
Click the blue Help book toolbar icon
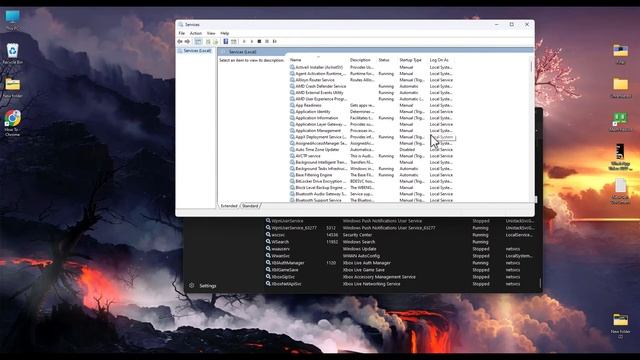click(x=226, y=42)
